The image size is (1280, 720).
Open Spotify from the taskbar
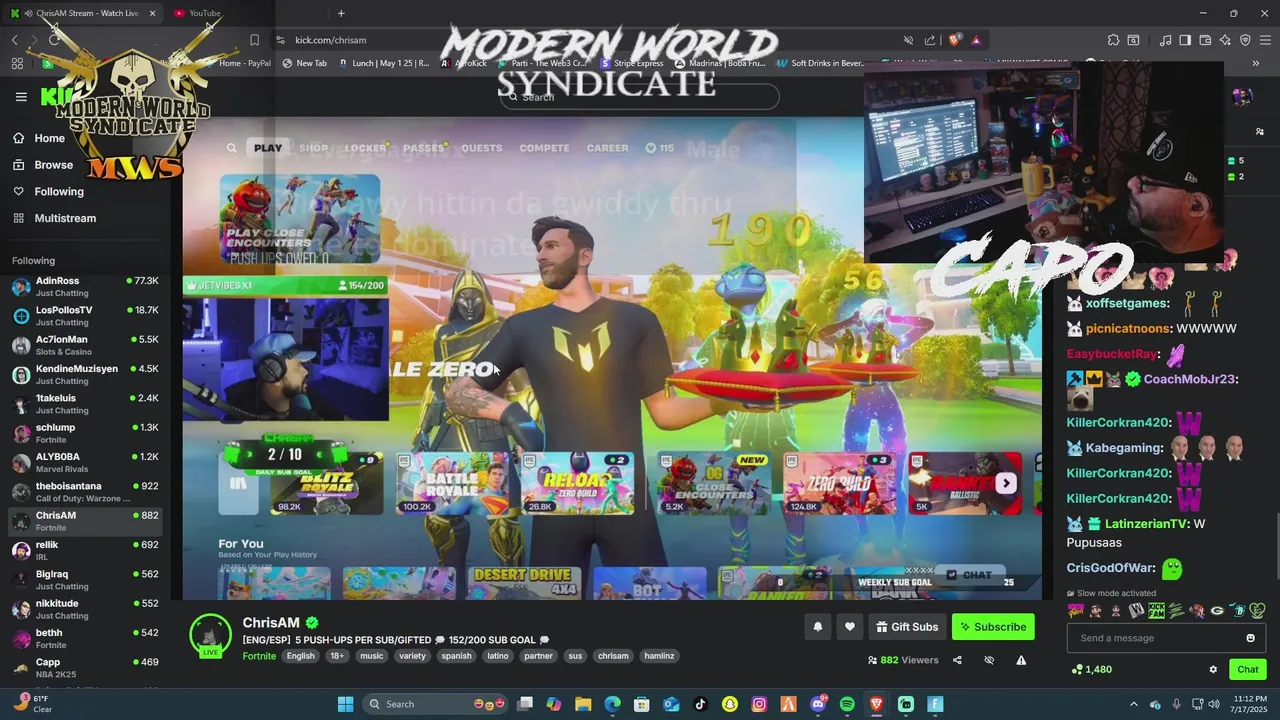[847, 704]
